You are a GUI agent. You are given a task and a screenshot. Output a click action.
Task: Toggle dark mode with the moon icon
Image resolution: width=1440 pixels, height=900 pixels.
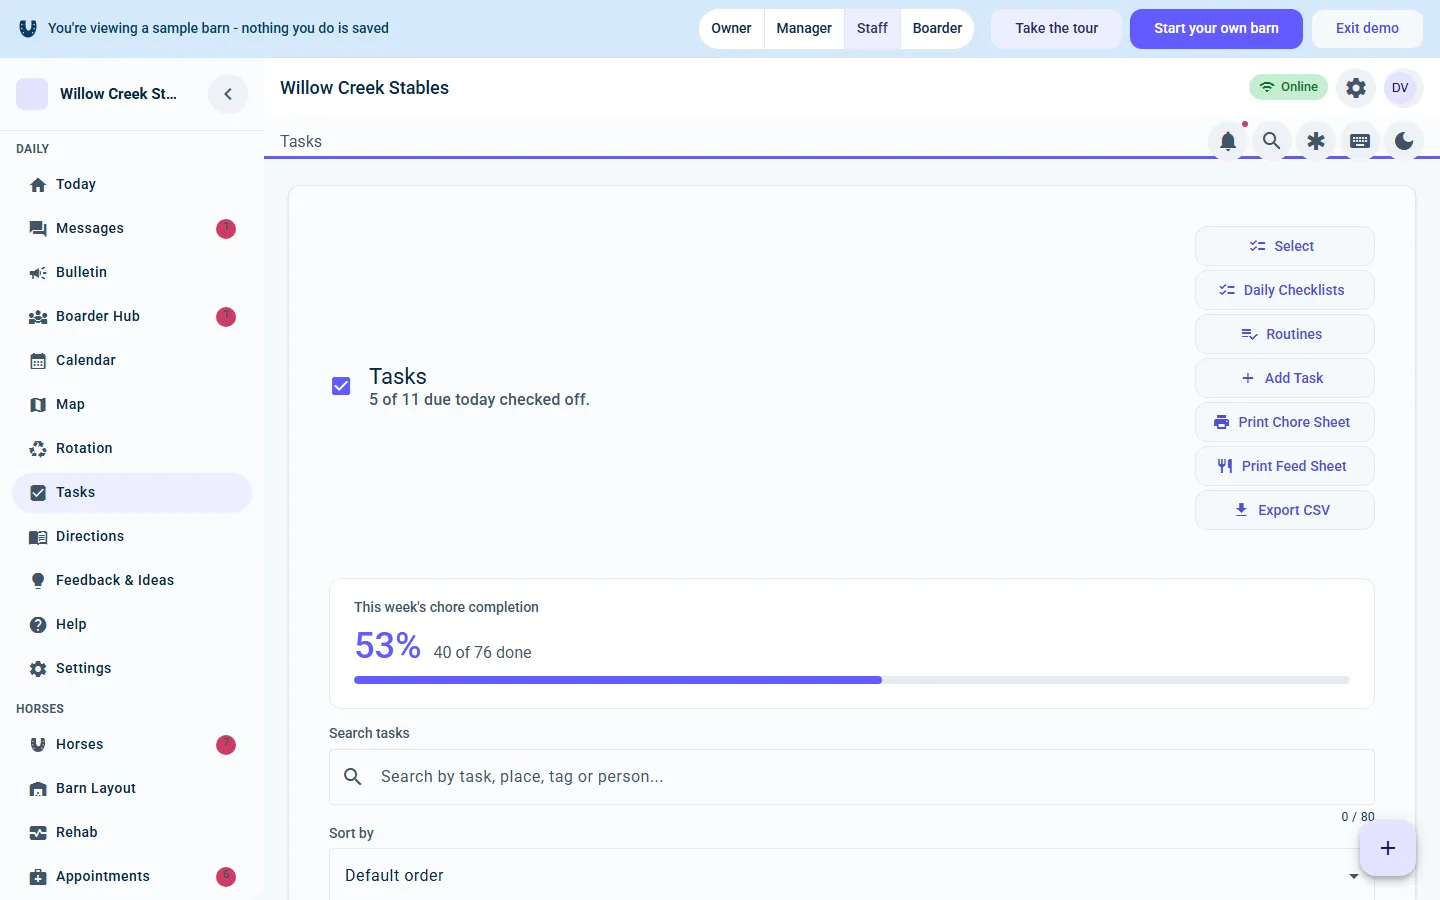click(1404, 141)
